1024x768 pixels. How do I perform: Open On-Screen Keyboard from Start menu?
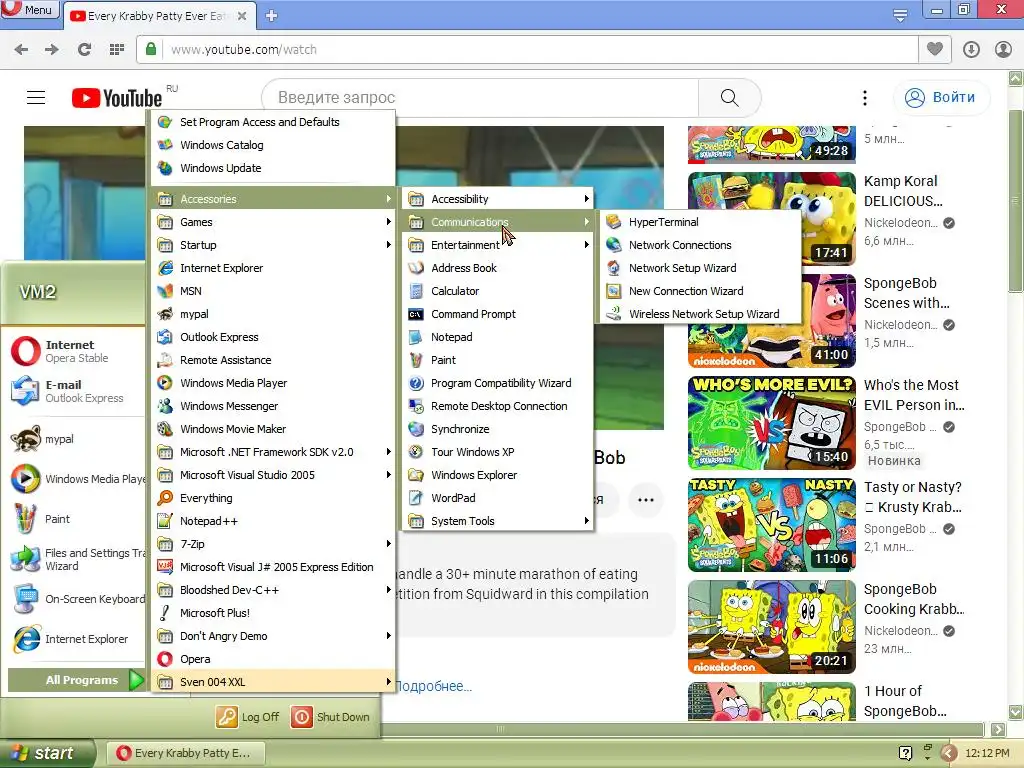[x=77, y=599]
